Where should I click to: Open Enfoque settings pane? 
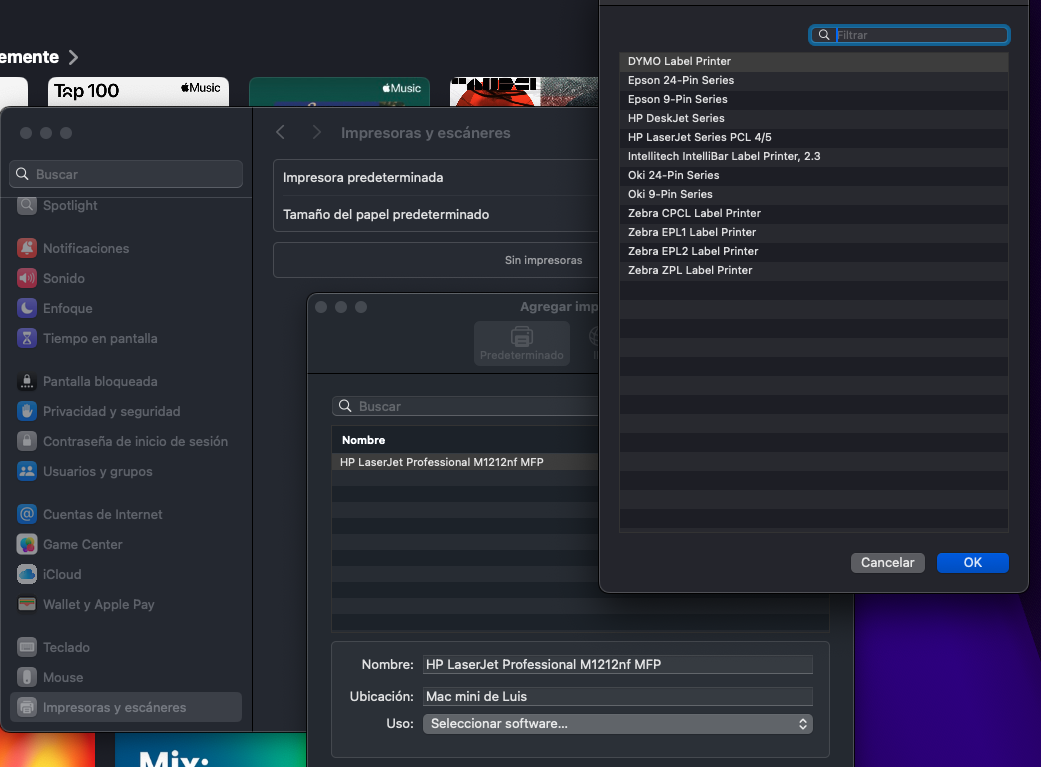click(126, 308)
